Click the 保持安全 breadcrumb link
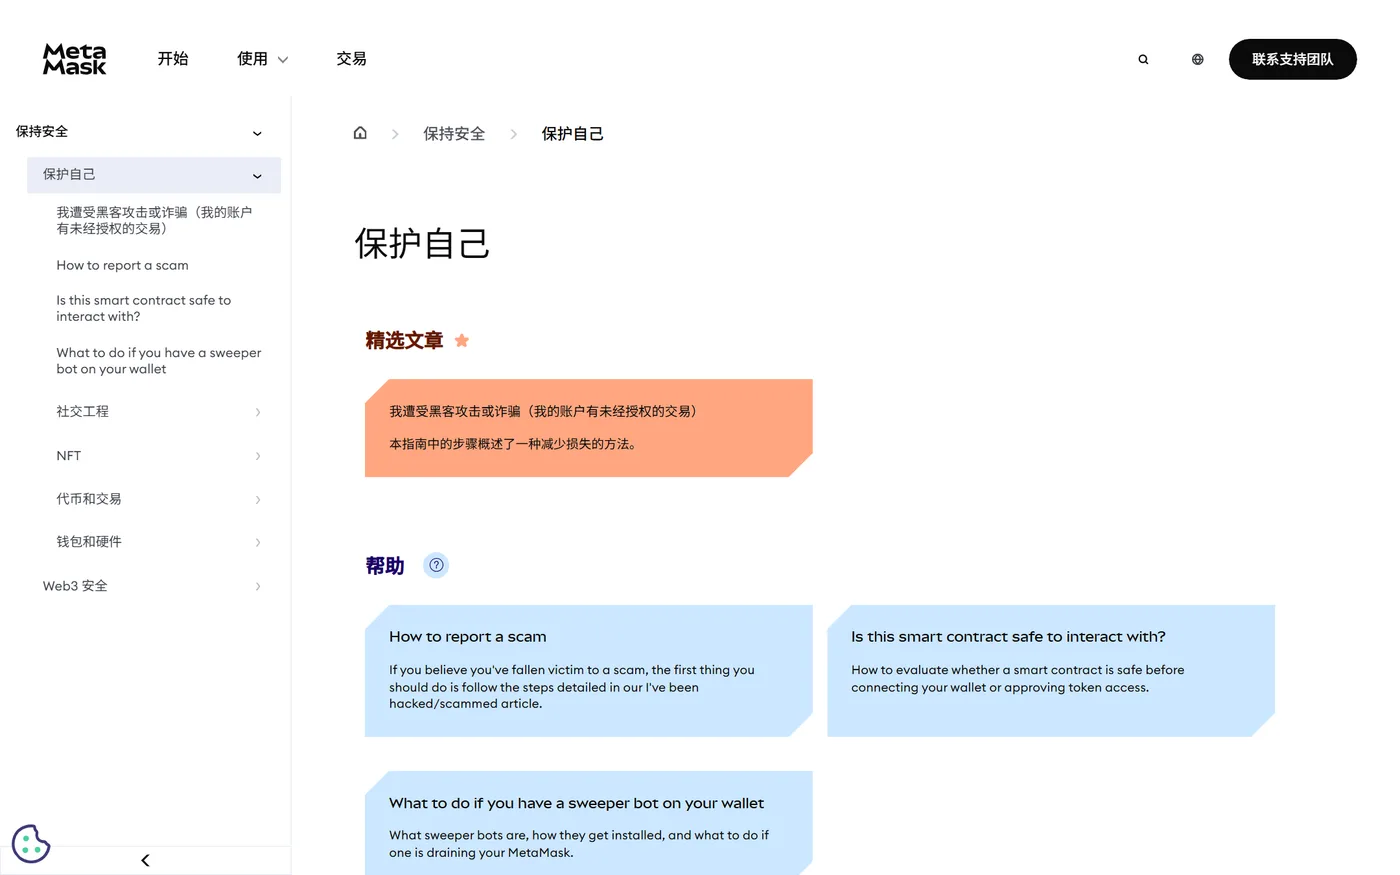The height and width of the screenshot is (875, 1400). (x=454, y=134)
